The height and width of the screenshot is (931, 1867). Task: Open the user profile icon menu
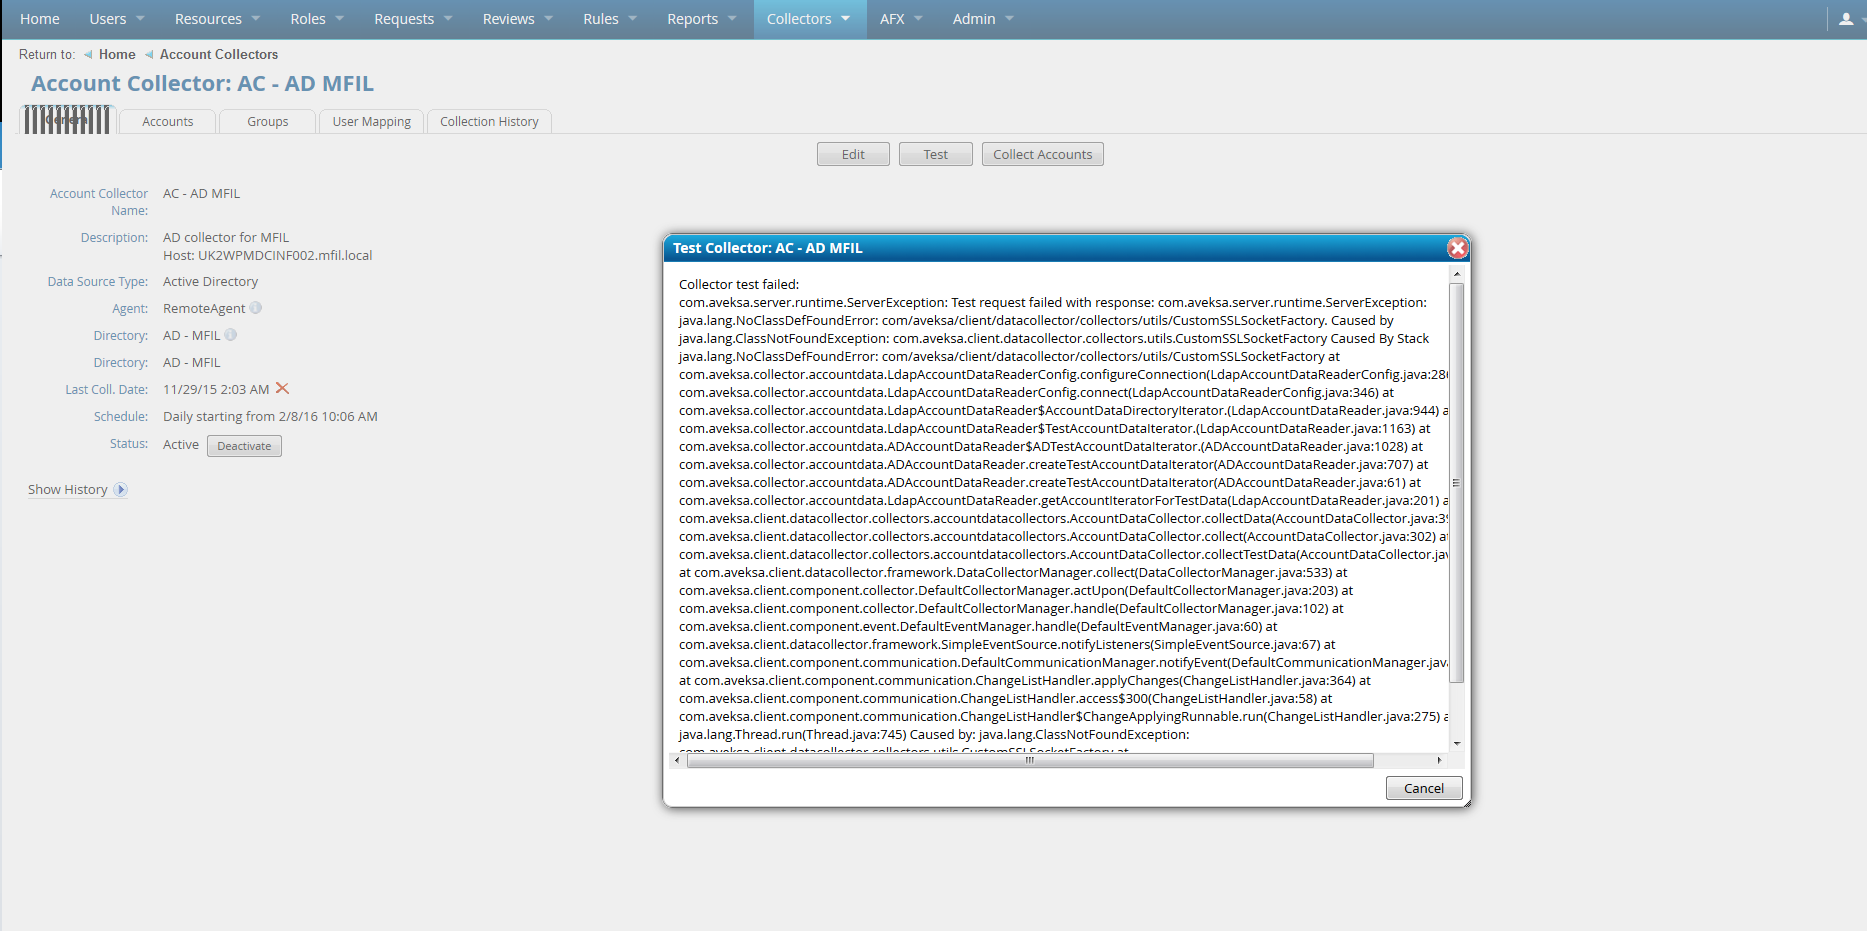[x=1846, y=19]
